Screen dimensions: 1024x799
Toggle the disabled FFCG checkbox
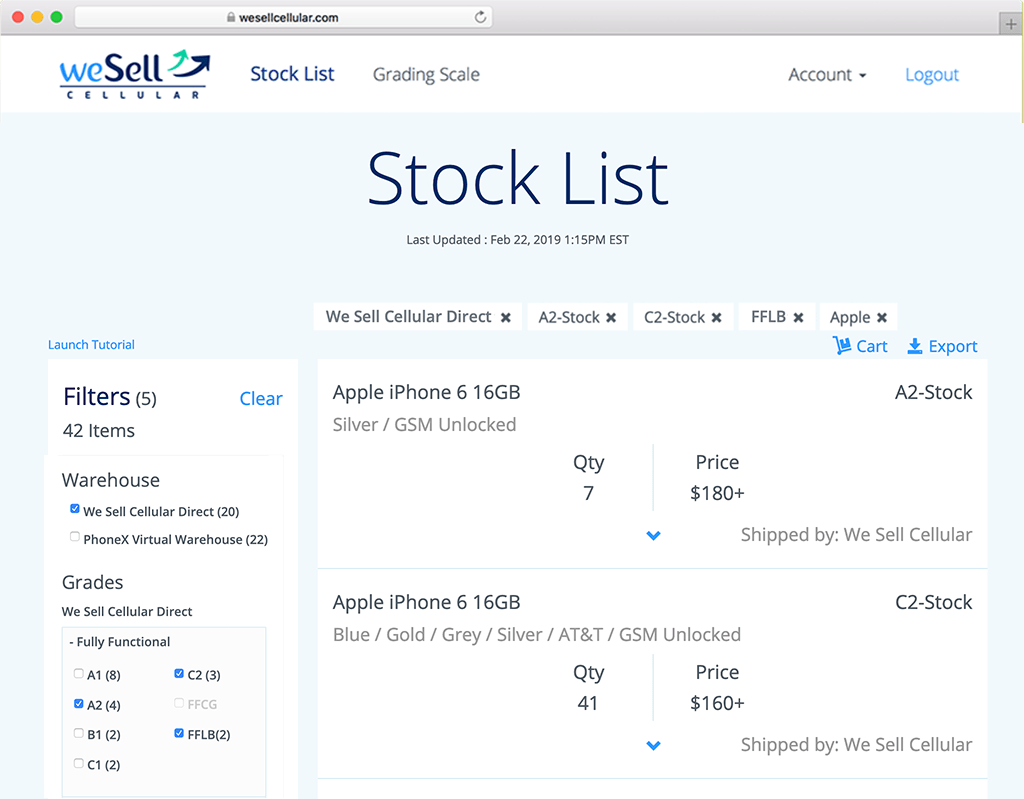(x=179, y=703)
